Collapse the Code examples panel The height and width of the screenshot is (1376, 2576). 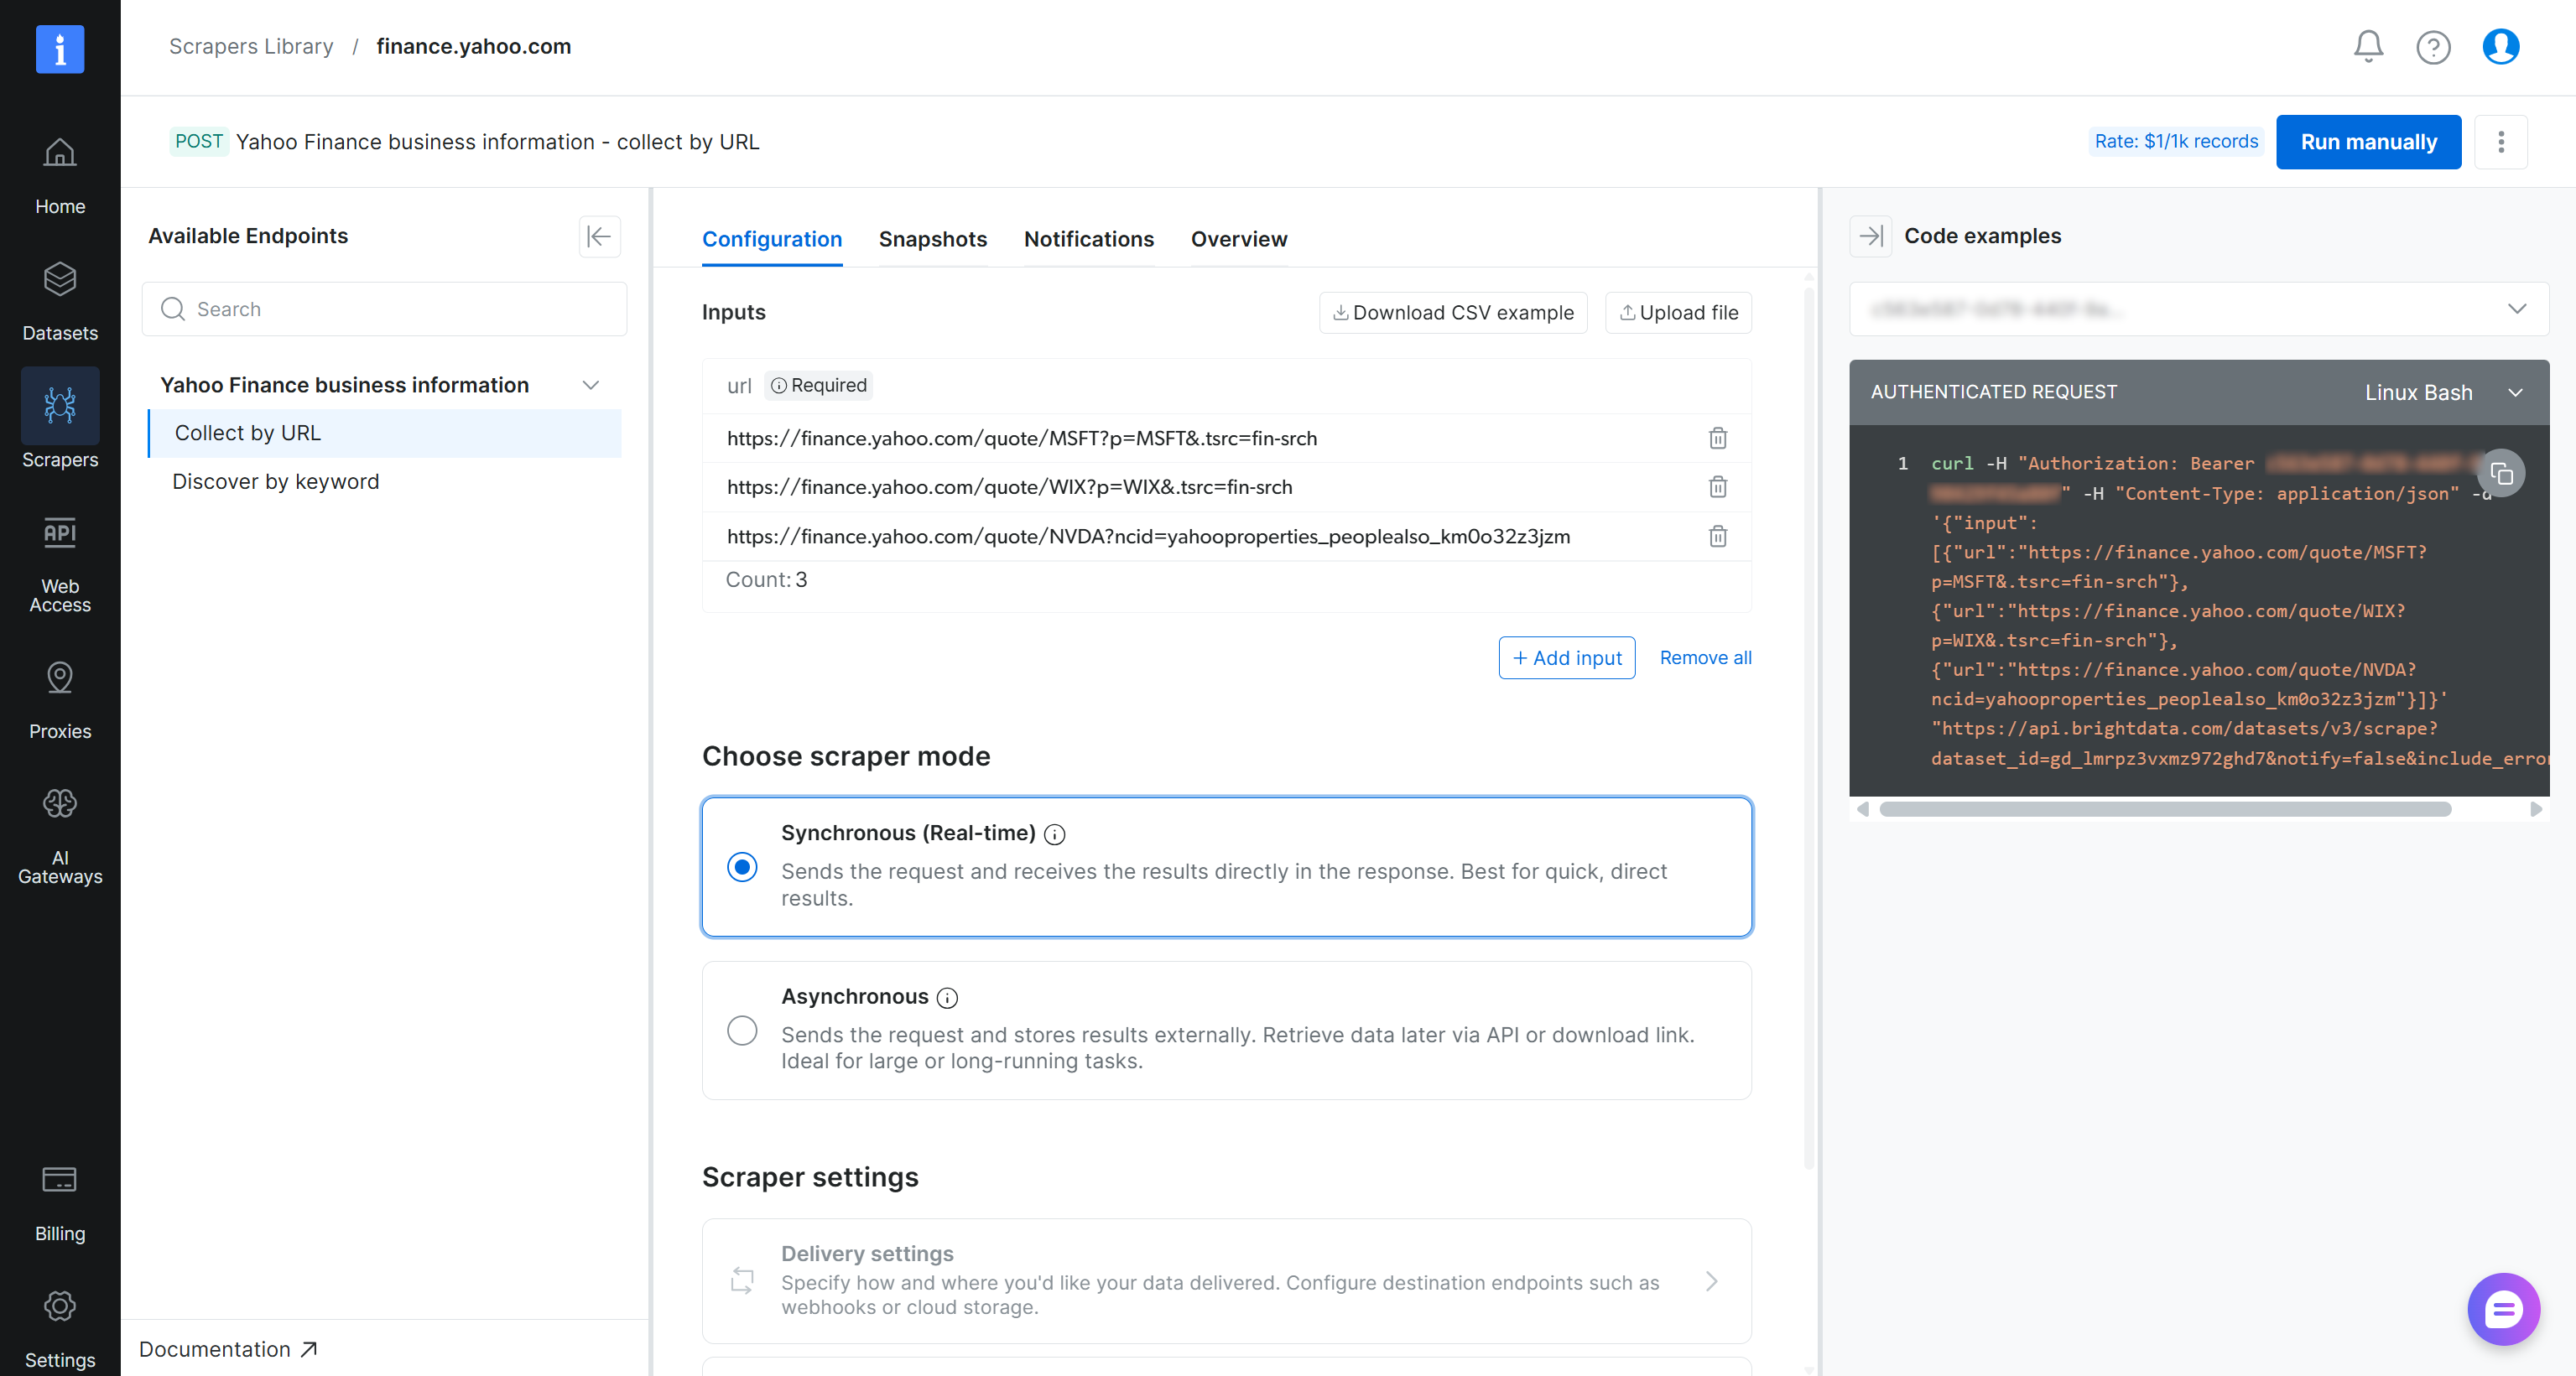click(1871, 236)
